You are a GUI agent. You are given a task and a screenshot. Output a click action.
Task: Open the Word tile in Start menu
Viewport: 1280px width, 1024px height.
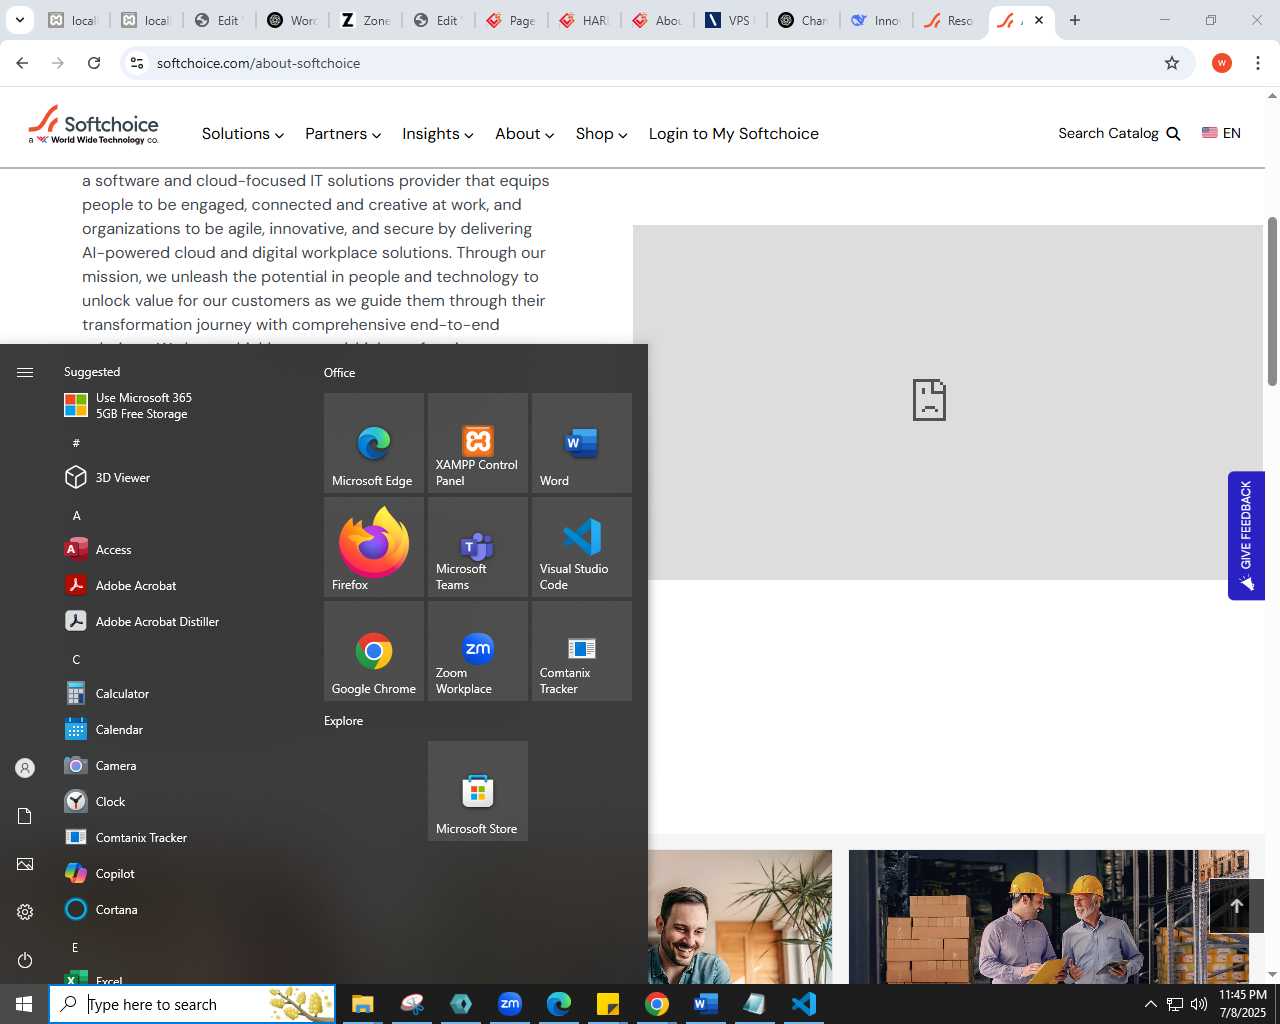click(581, 443)
